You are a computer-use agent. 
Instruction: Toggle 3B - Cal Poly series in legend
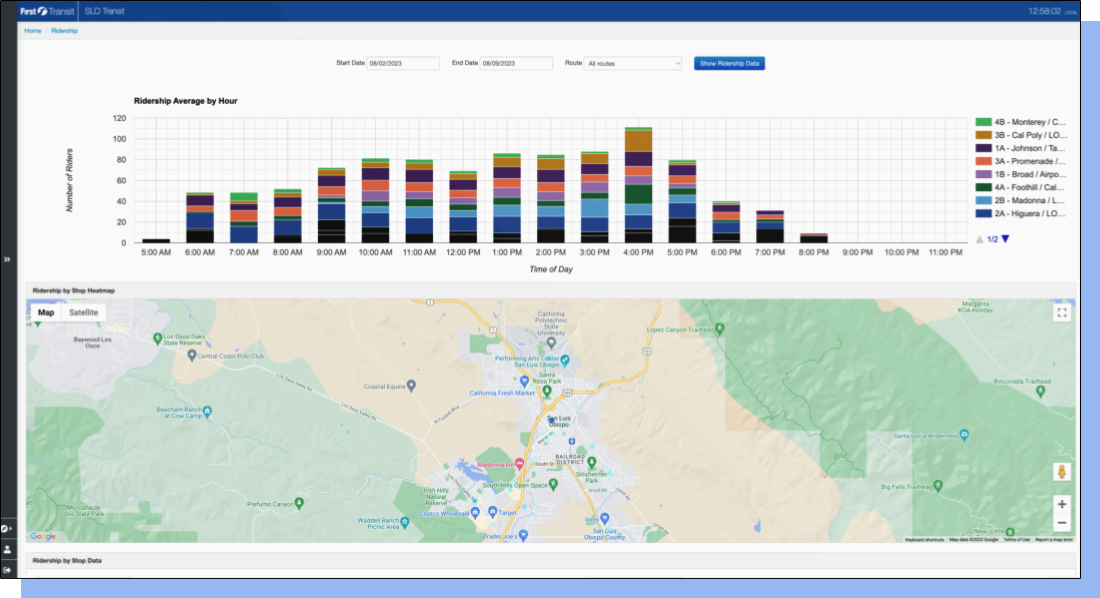pos(1021,135)
